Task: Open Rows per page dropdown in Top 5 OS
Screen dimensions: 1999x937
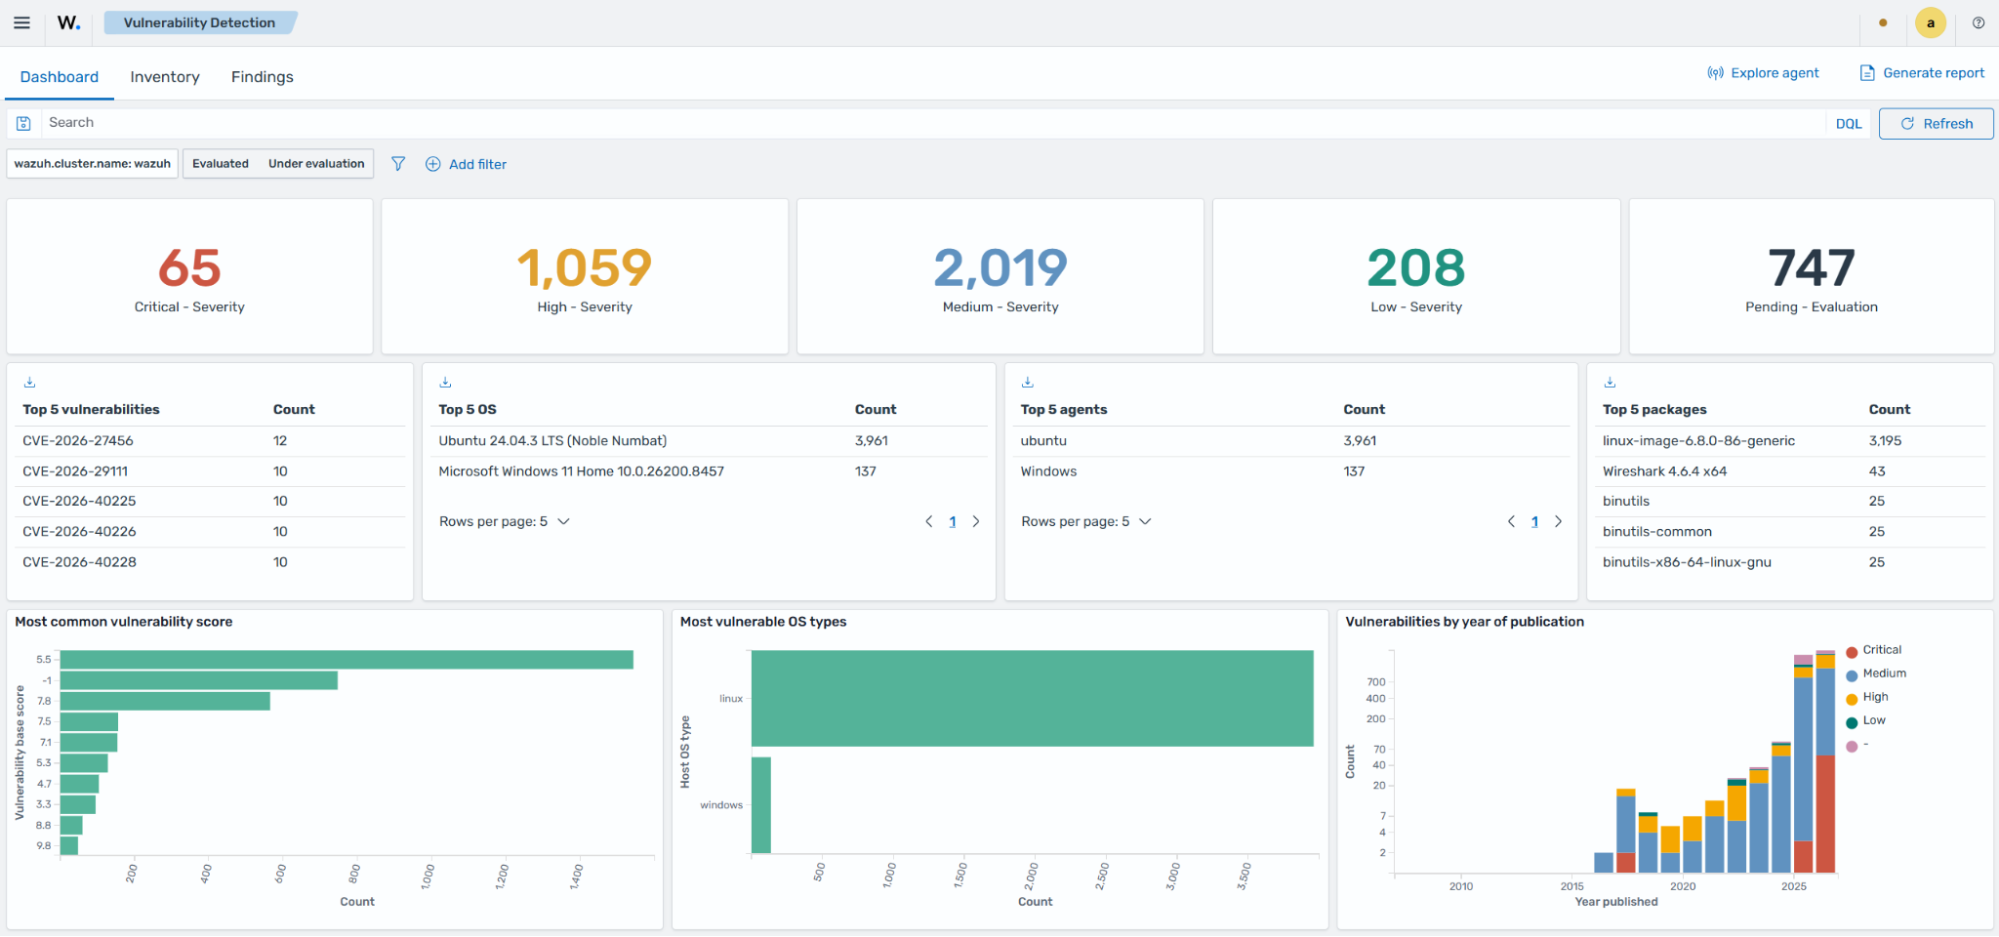Action: (504, 521)
